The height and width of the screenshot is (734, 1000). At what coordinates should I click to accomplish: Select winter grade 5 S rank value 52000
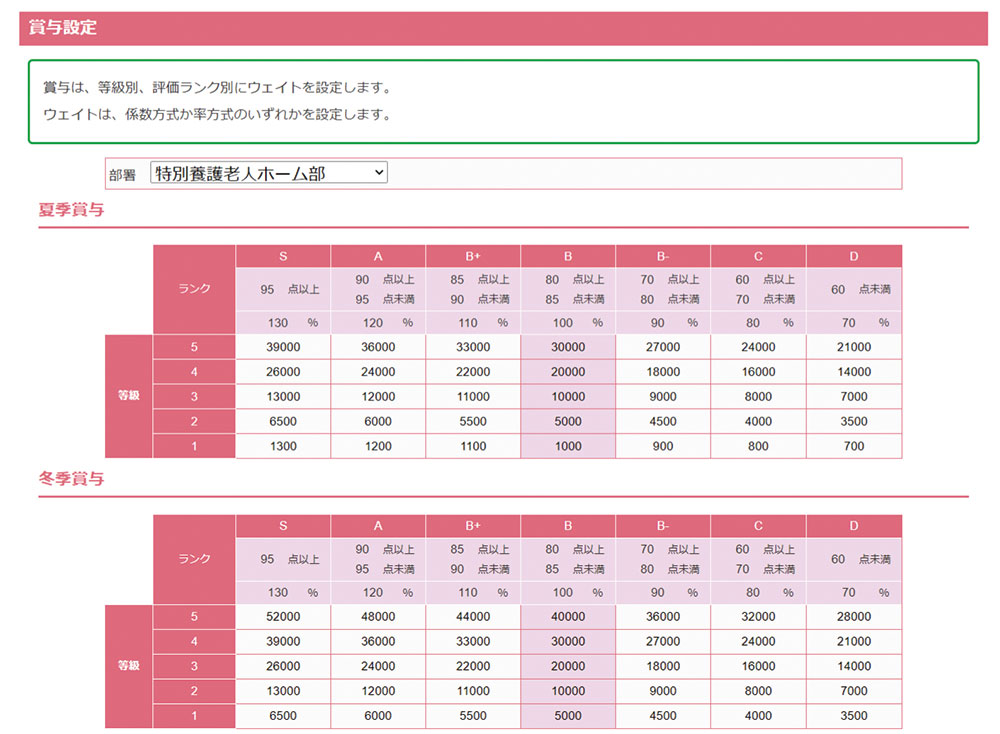(283, 617)
